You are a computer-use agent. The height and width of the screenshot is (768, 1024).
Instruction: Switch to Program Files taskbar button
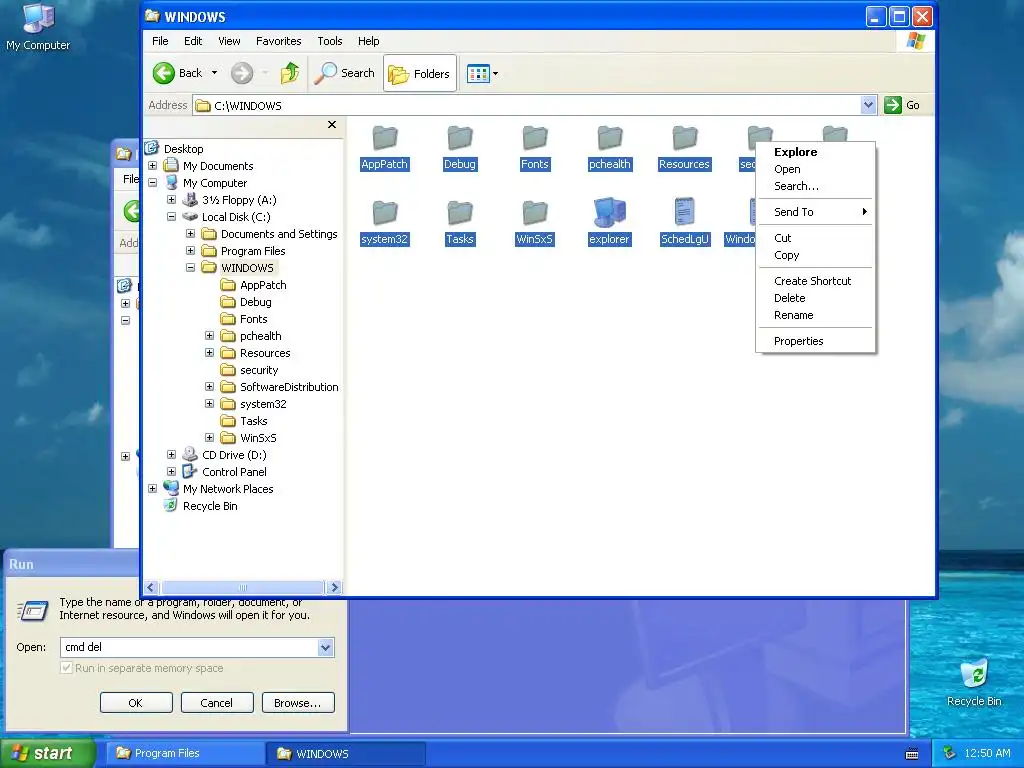pos(185,754)
